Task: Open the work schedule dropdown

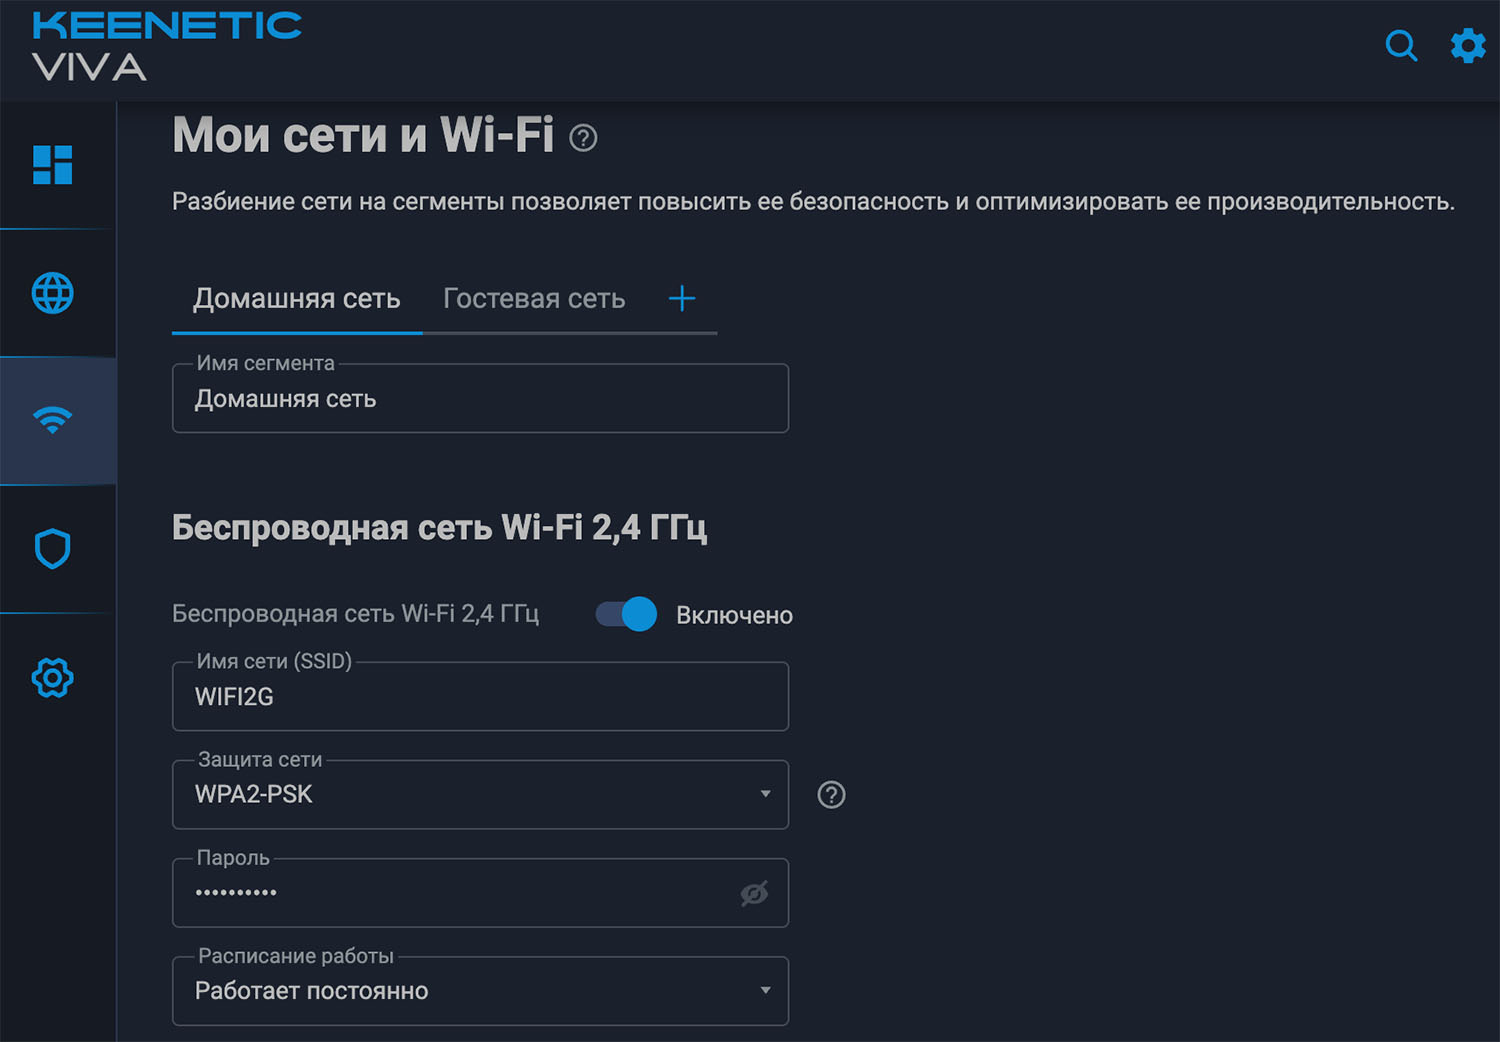Action: (480, 991)
